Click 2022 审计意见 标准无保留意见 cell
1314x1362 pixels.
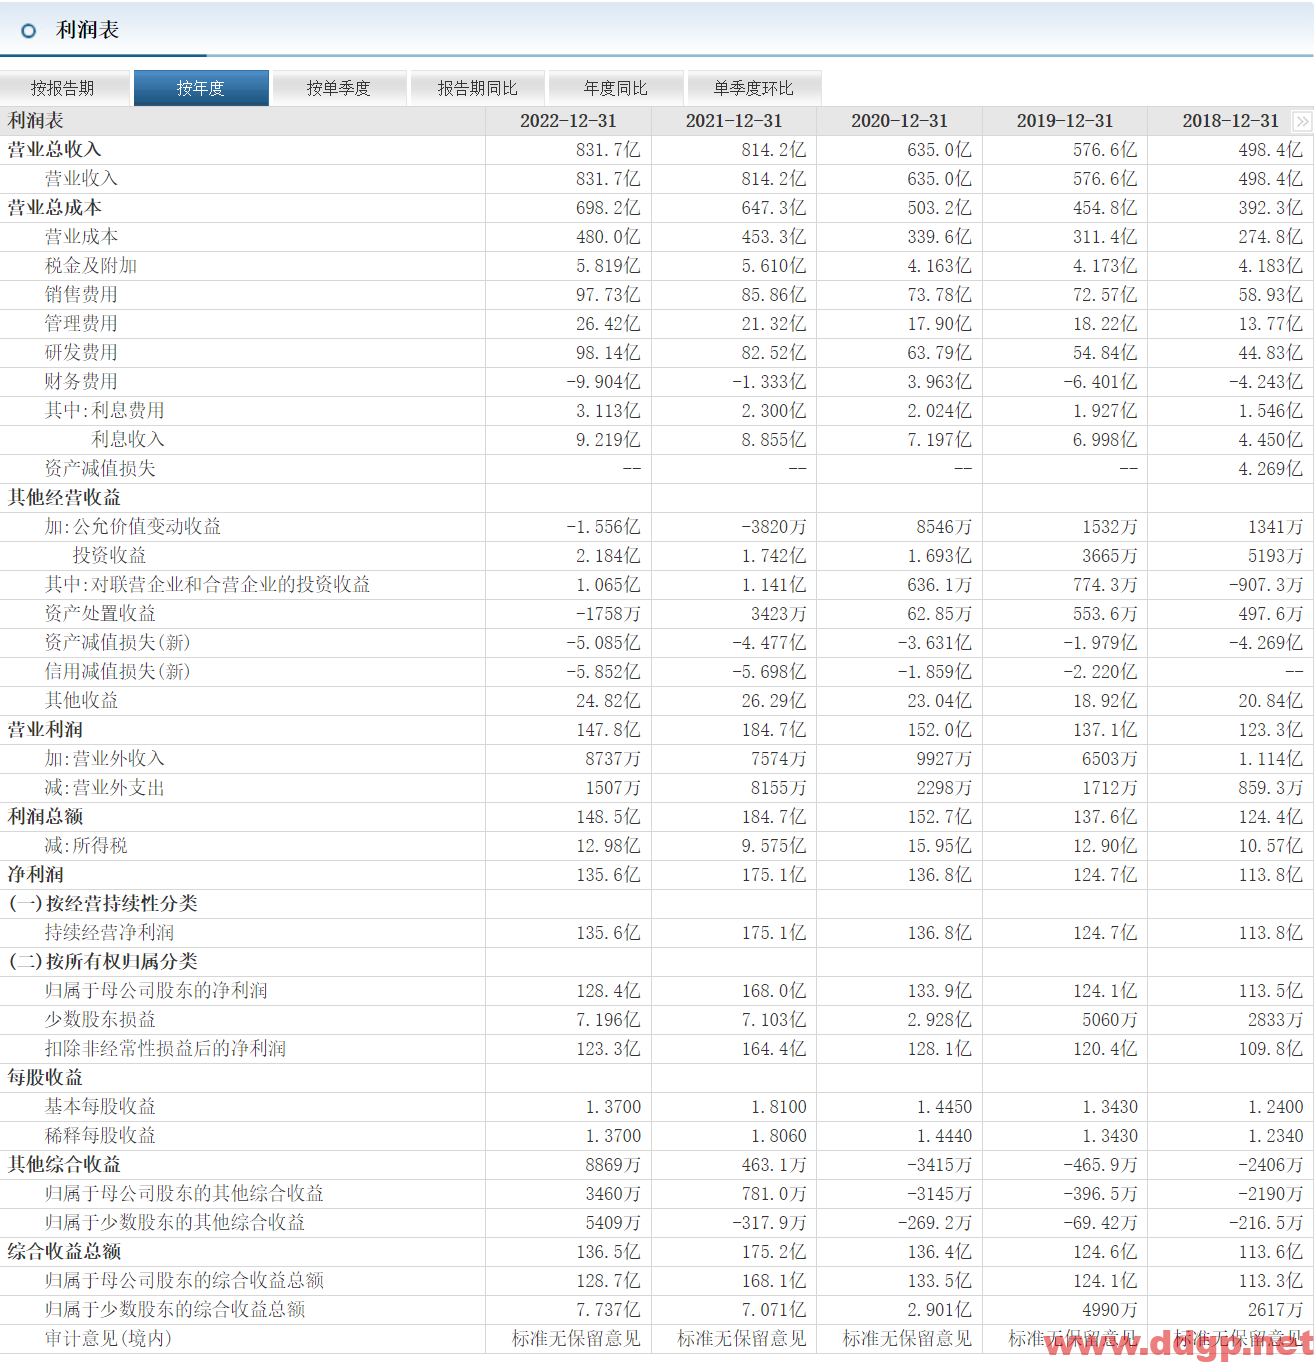click(576, 1339)
